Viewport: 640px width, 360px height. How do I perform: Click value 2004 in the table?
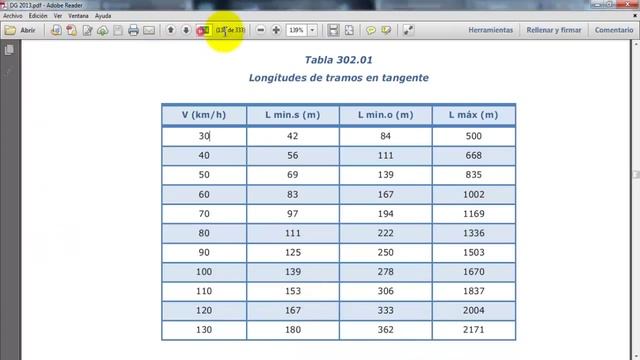(x=473, y=310)
